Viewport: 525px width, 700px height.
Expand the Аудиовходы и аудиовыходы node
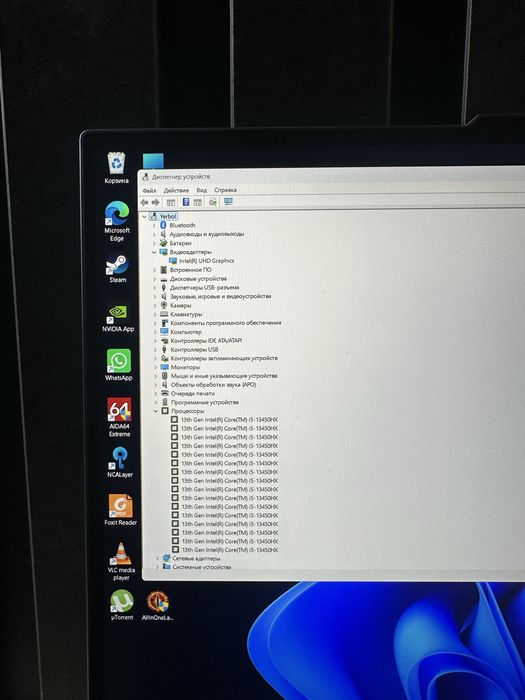click(x=154, y=234)
